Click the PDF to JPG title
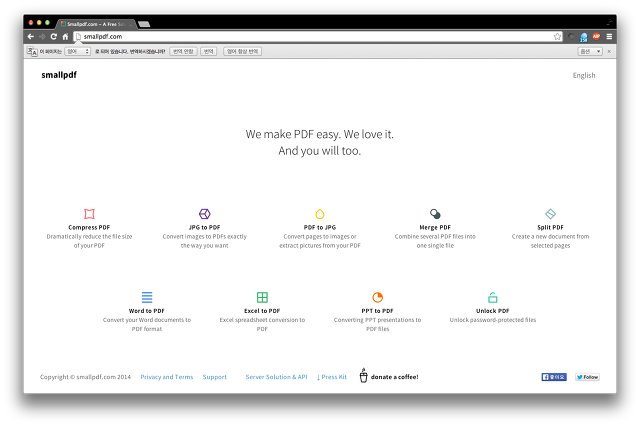640x426 pixels. (320, 227)
